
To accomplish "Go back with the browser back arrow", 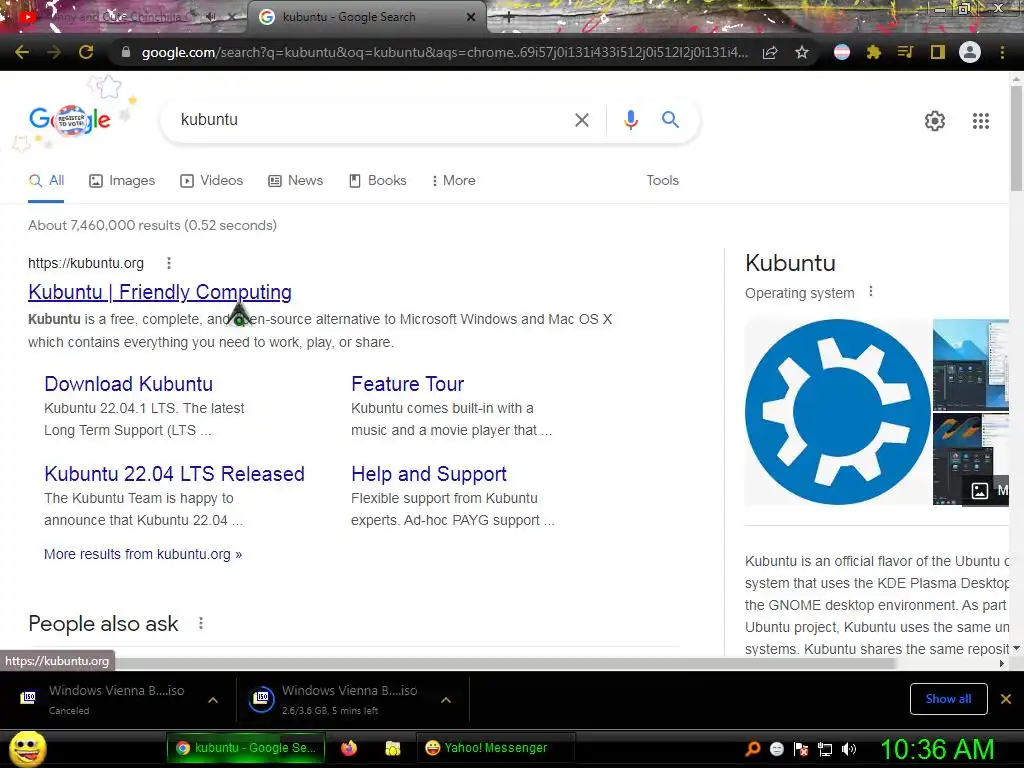I will coord(22,52).
